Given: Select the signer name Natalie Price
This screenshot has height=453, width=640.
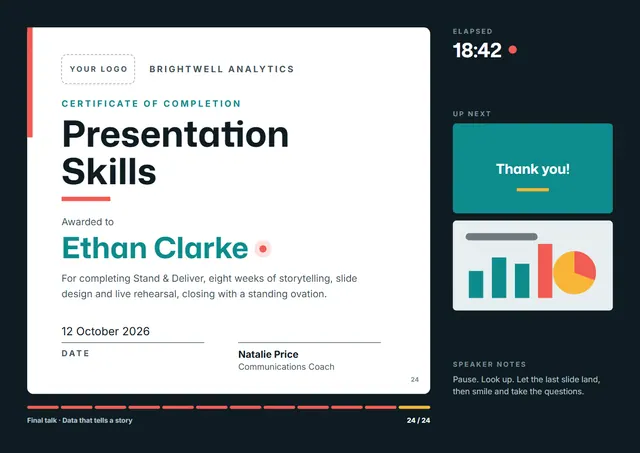Looking at the screenshot, I should [x=268, y=354].
